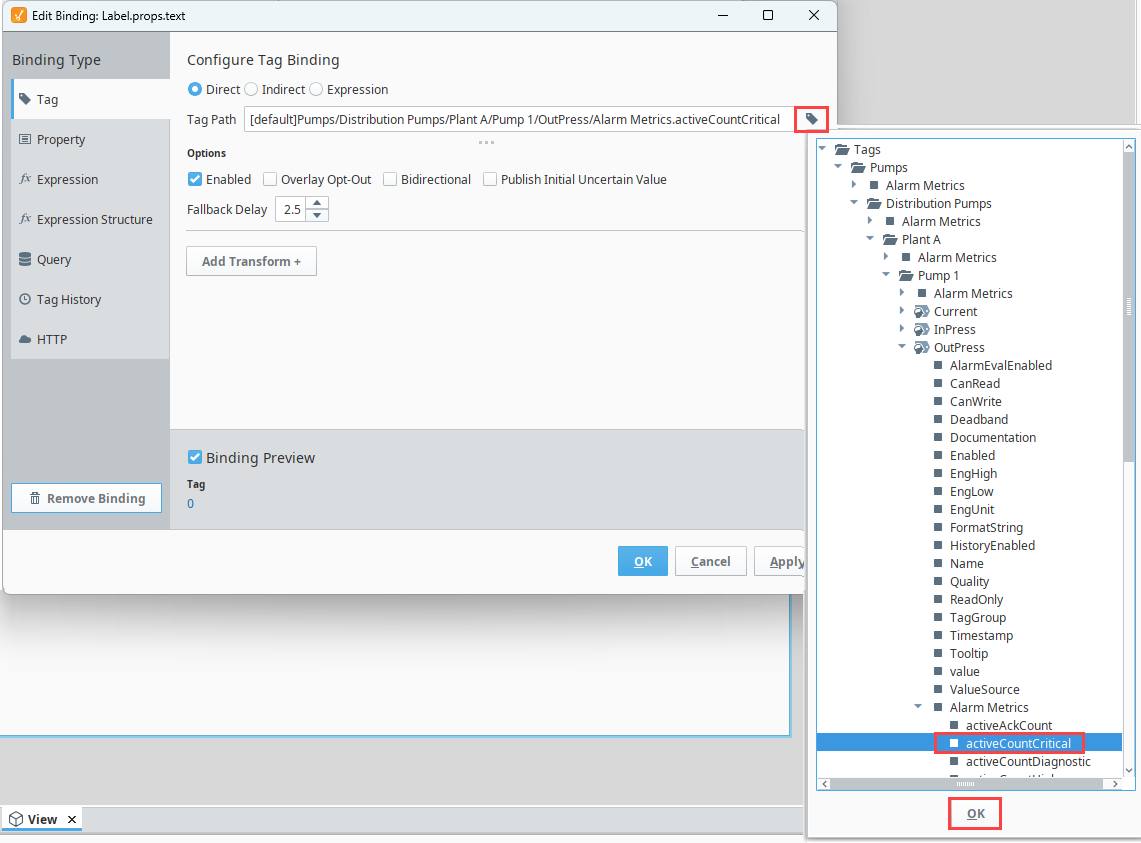
Task: Click the Plant A folder icon
Action: pos(889,239)
